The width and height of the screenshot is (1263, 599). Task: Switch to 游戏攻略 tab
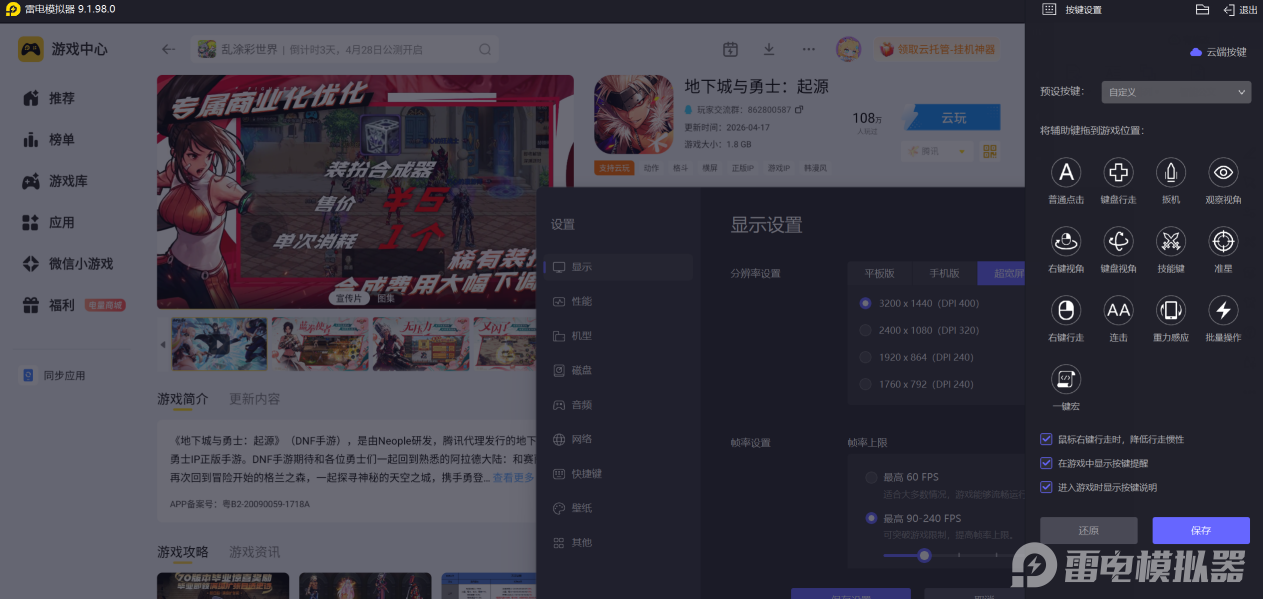183,552
